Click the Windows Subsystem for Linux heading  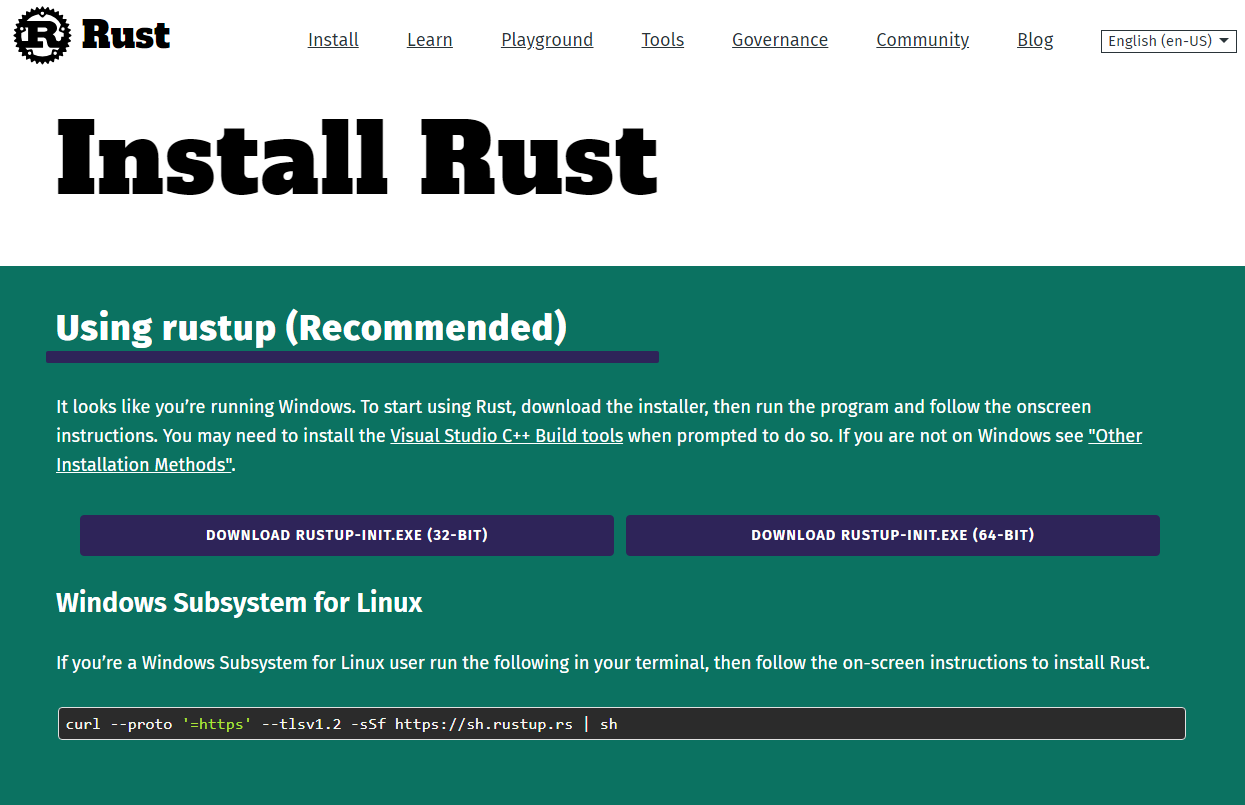click(239, 603)
